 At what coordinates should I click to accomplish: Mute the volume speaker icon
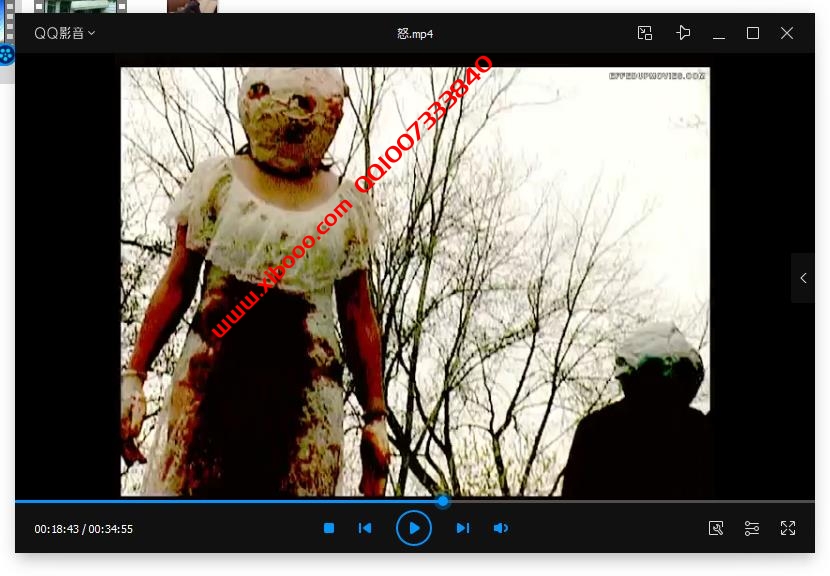tap(500, 528)
